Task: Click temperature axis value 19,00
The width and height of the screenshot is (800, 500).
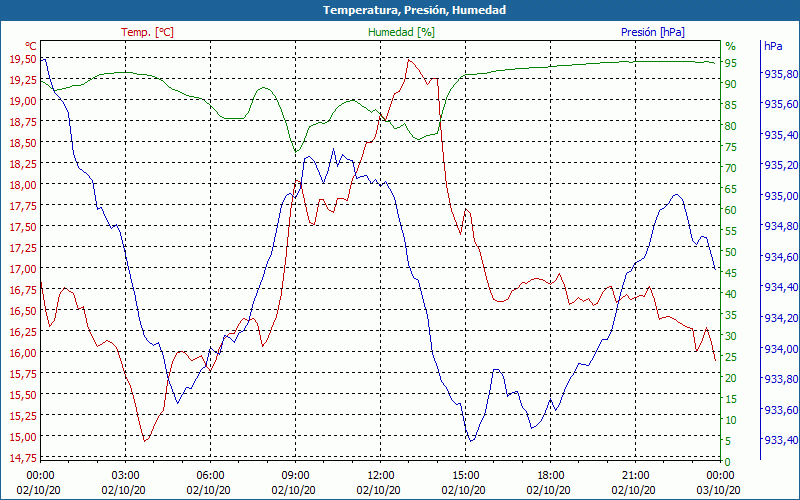Action: tap(23, 101)
